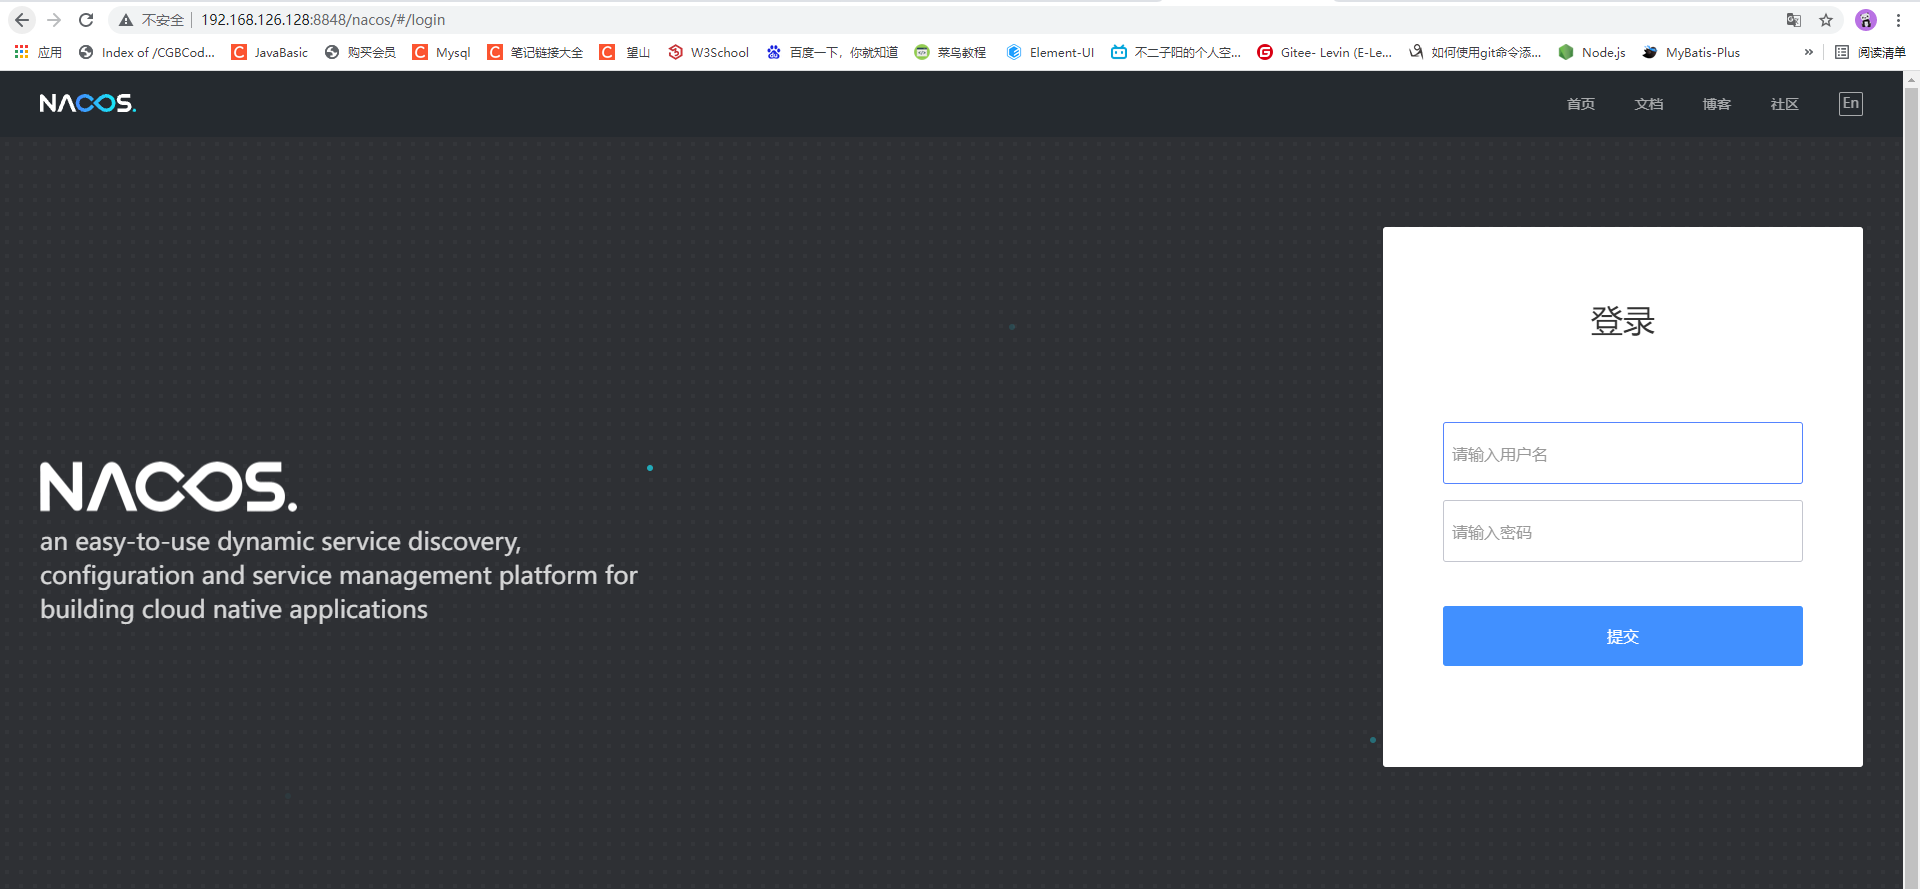Screen dimensions: 1920x889
Task: Open the Mysql bookmark
Action: (x=441, y=52)
